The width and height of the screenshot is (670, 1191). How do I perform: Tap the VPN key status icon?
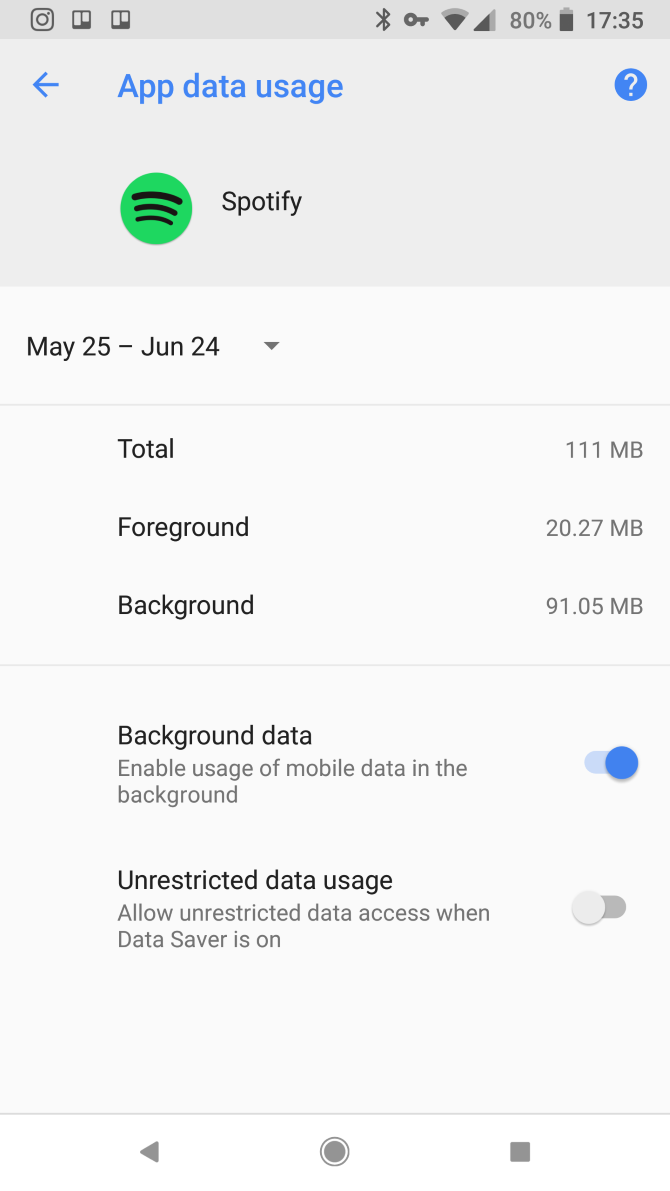[x=416, y=20]
